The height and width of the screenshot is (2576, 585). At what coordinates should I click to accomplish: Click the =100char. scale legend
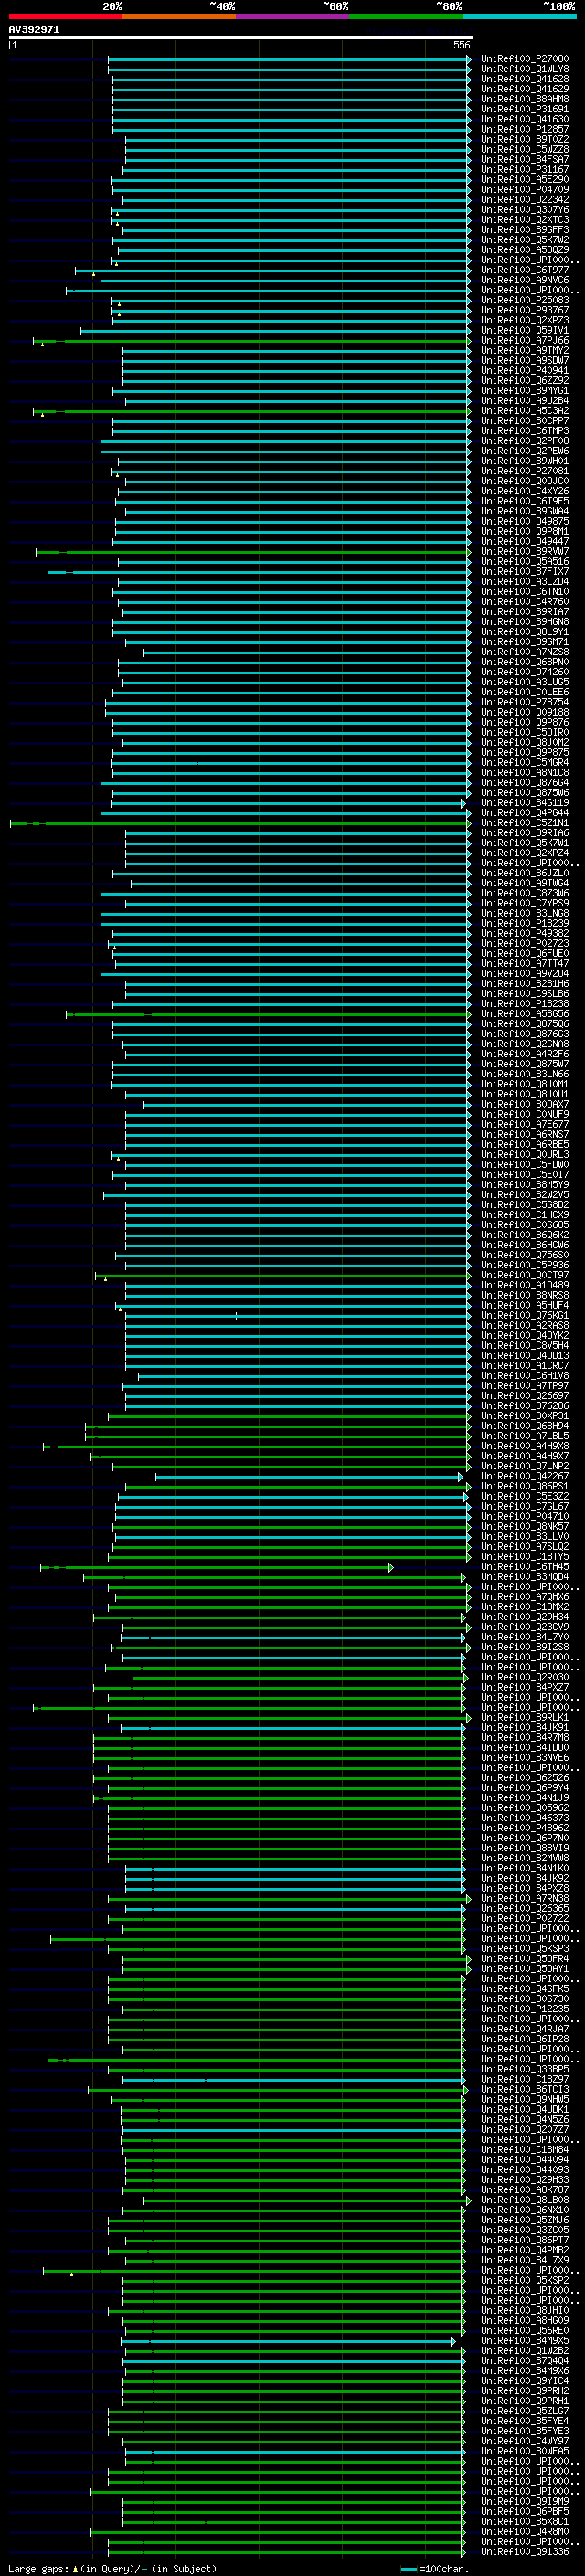coord(435,2569)
